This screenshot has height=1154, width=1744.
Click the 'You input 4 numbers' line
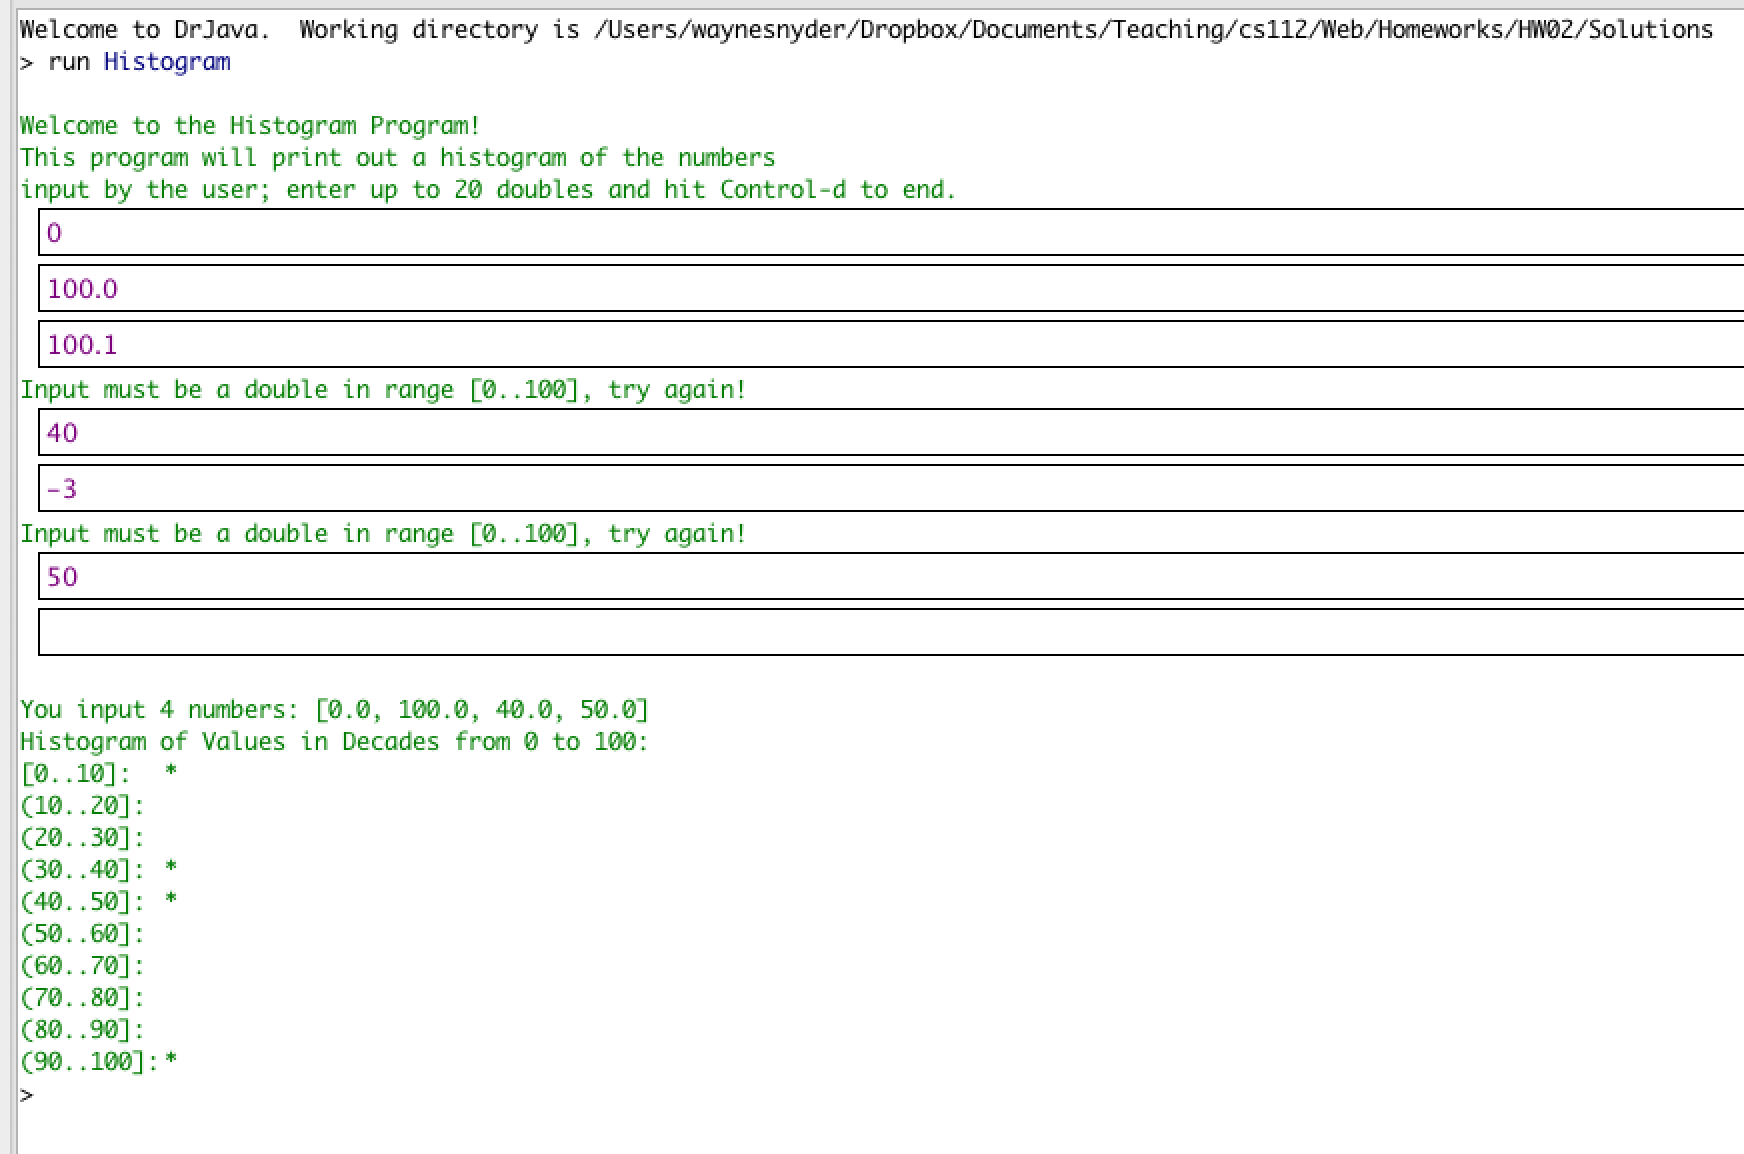coord(334,710)
